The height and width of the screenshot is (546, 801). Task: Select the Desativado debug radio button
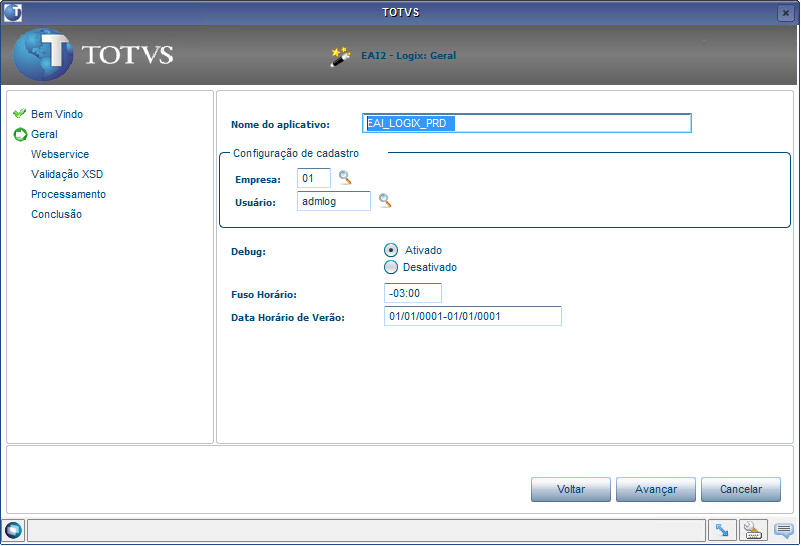(391, 267)
